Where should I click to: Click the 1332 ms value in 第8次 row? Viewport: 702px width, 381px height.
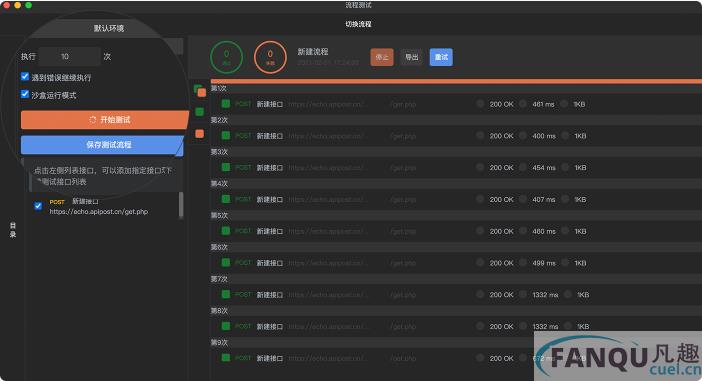tap(545, 326)
